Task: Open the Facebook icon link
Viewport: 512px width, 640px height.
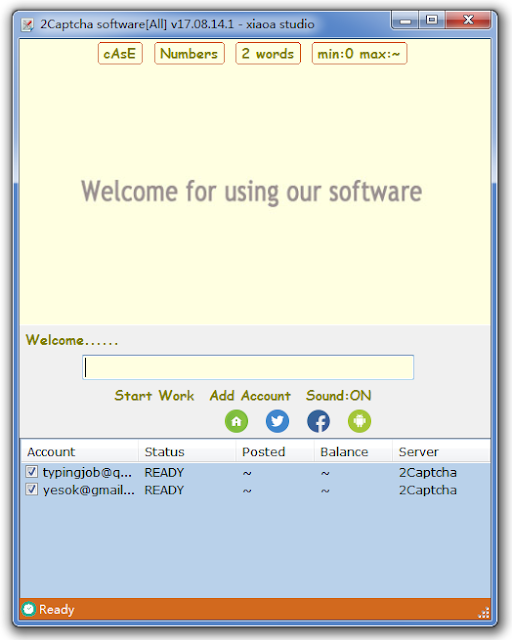Action: pyautogui.click(x=318, y=421)
